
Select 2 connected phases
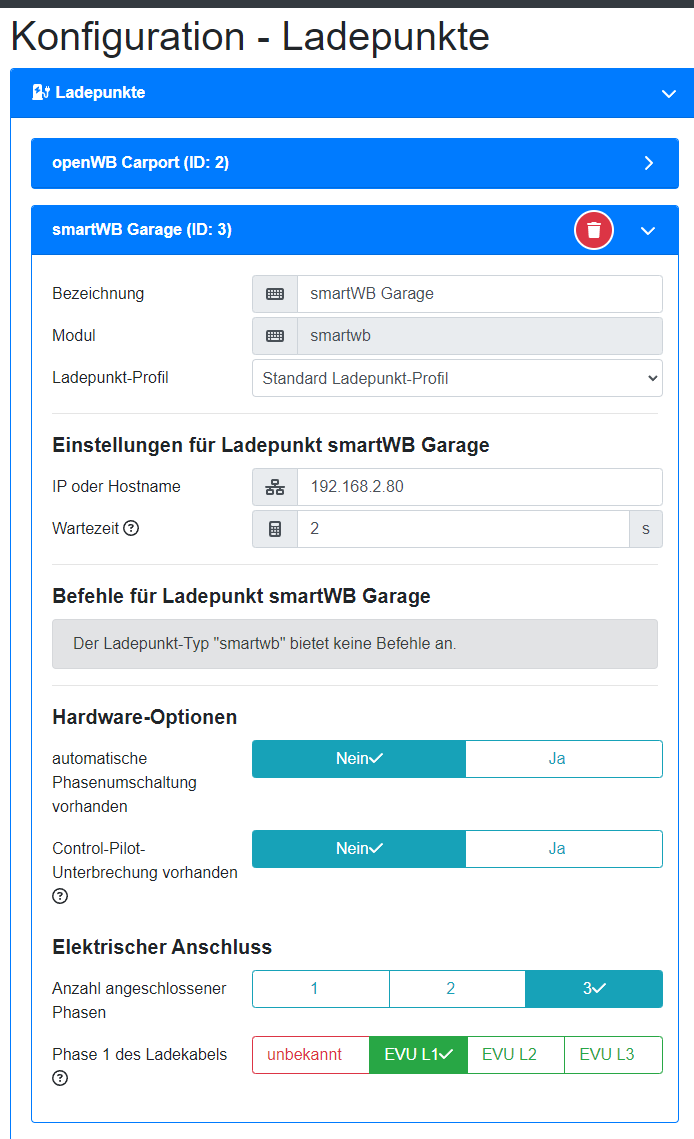pos(457,989)
